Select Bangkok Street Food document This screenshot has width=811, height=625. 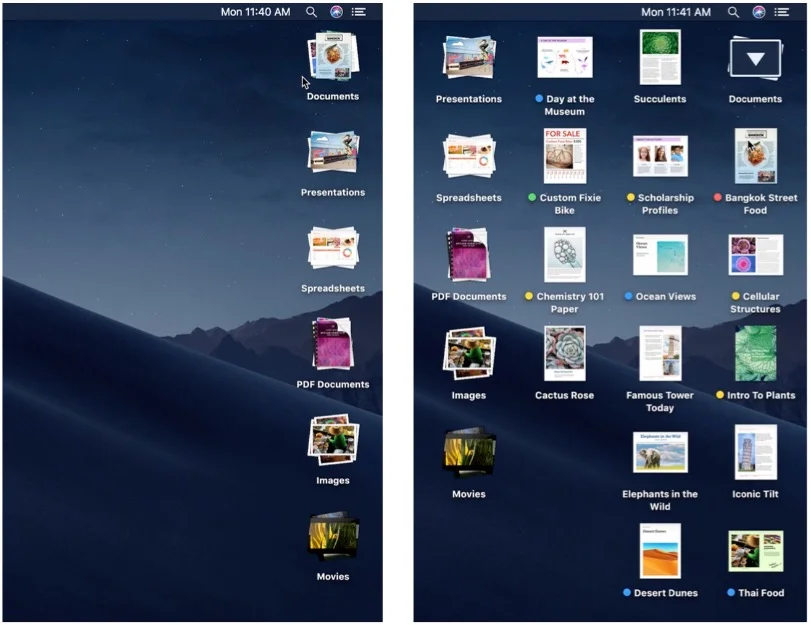[756, 156]
